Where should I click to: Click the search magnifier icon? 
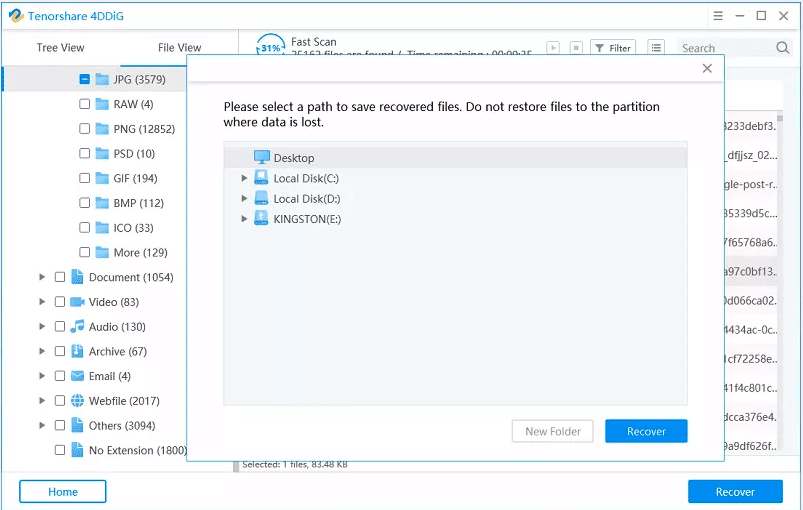click(783, 48)
